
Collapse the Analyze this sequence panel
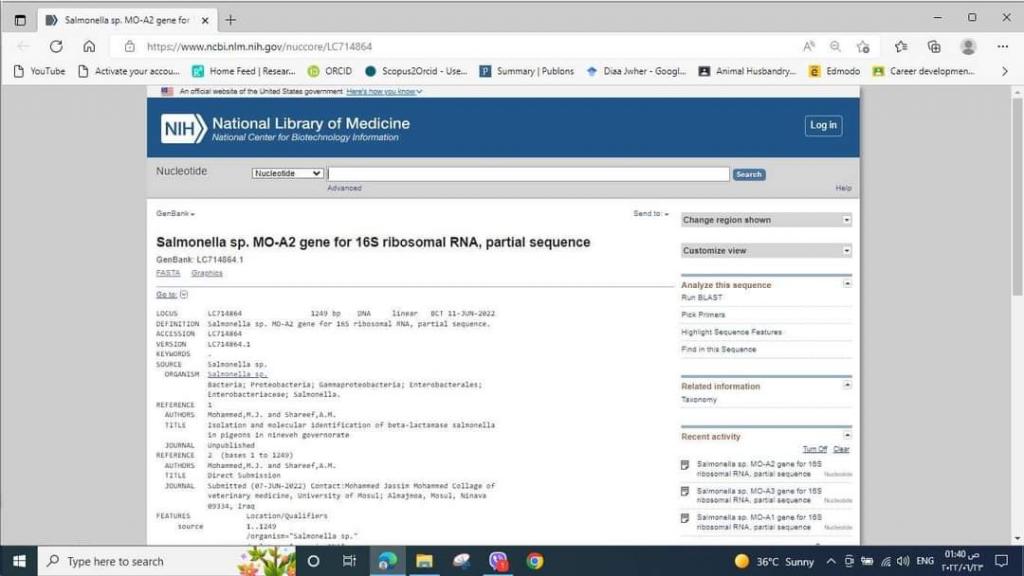[847, 284]
